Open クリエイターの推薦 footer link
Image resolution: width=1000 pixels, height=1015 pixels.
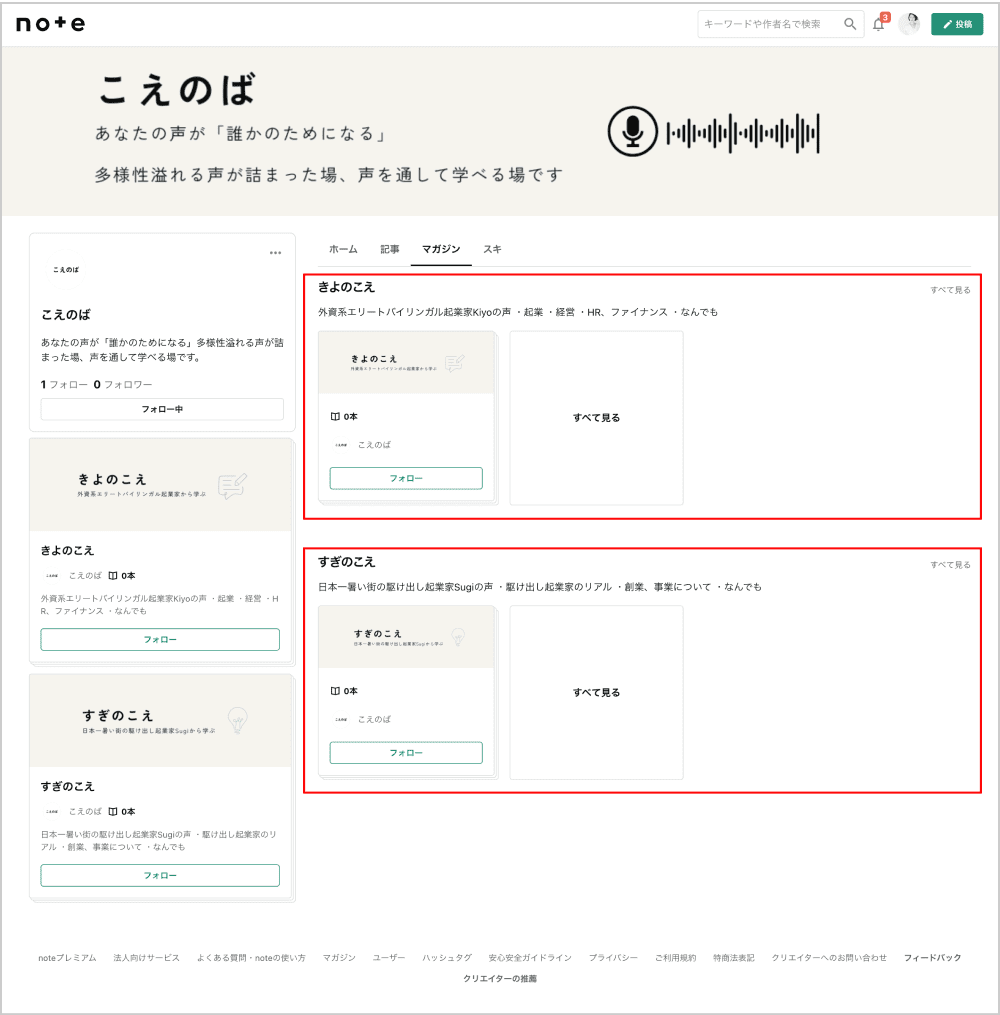[x=500, y=979]
